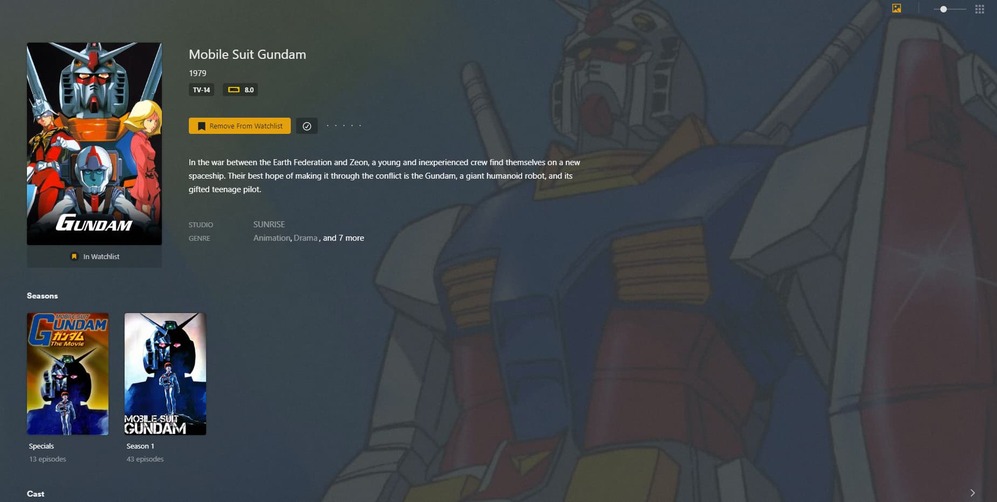Filter by the Drama genre link
This screenshot has width=997, height=502.
305,238
